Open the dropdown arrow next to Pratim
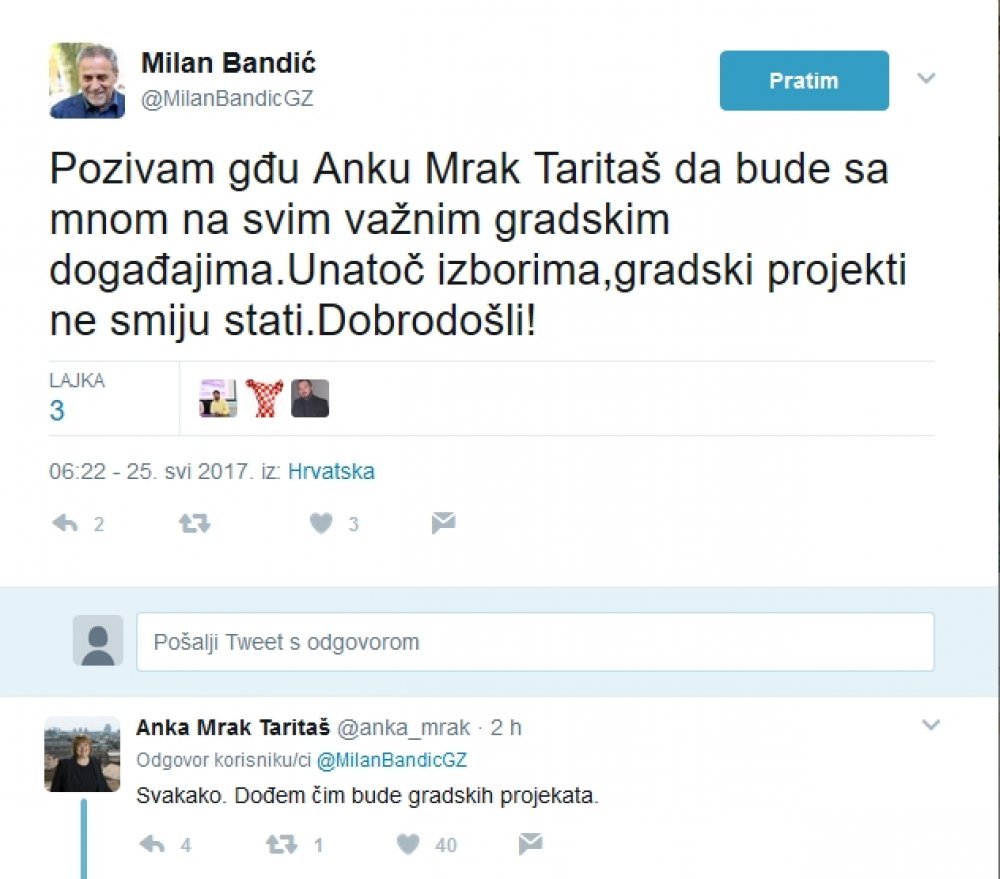This screenshot has height=879, width=1000. tap(926, 78)
